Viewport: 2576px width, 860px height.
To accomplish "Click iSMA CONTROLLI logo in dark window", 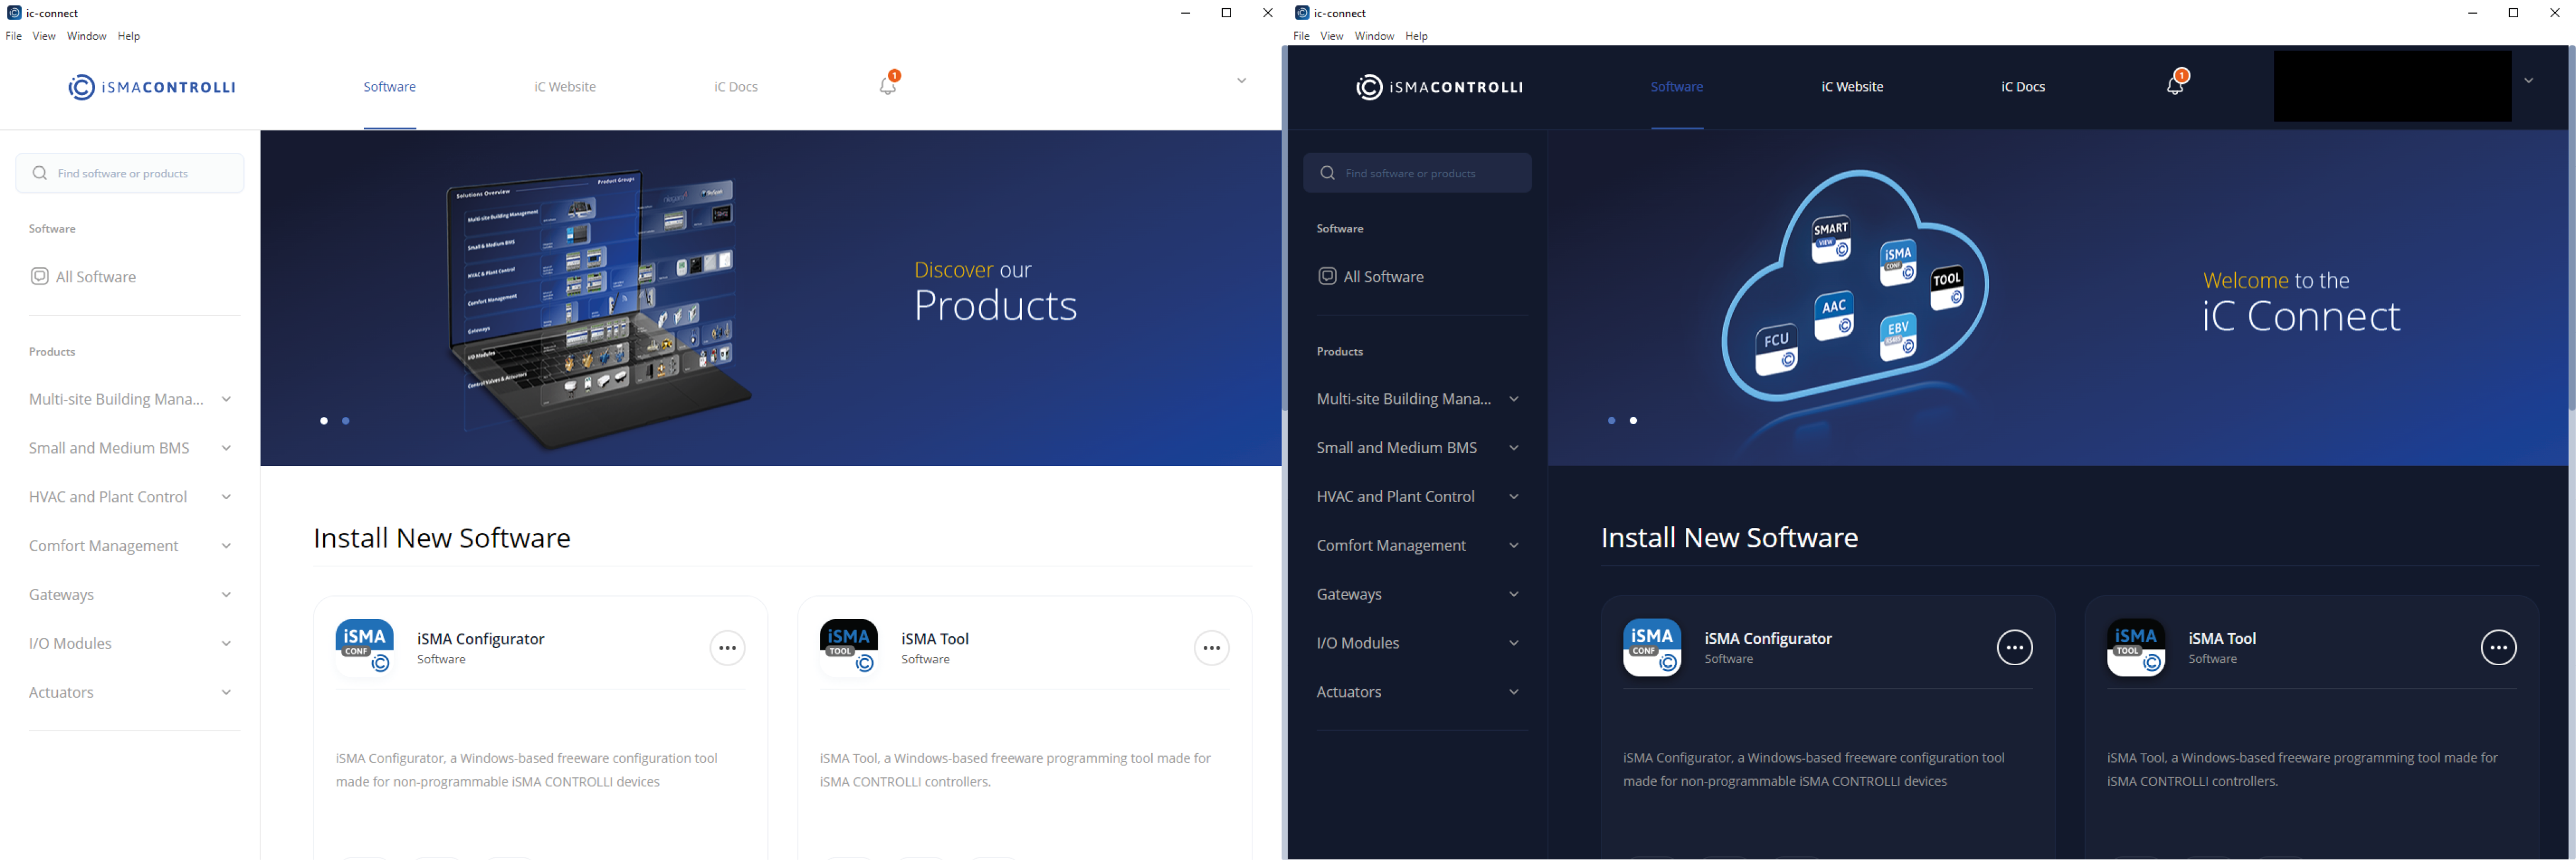I will [x=1440, y=88].
